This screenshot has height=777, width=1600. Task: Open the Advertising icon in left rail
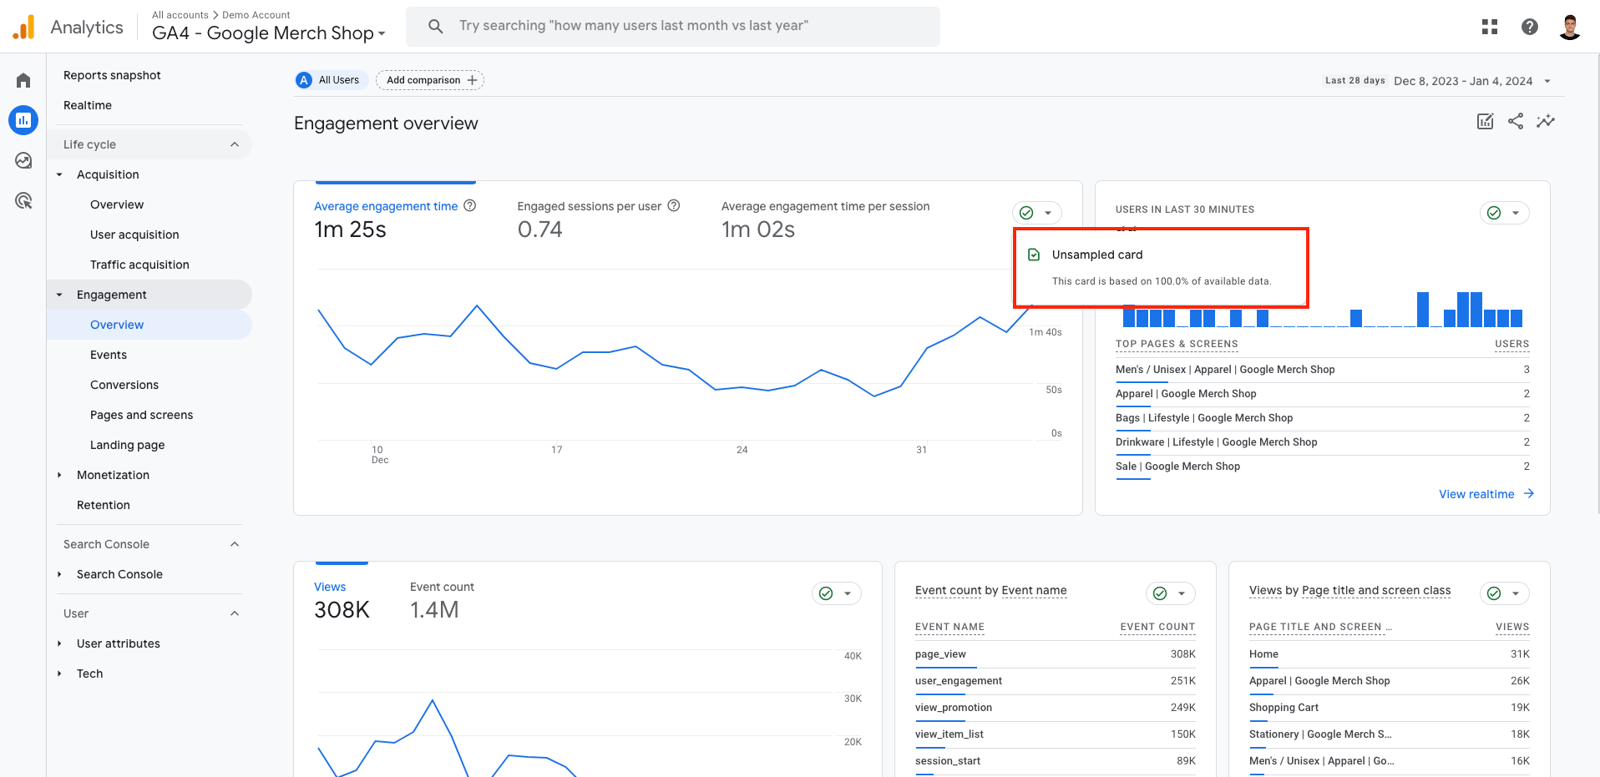click(23, 201)
